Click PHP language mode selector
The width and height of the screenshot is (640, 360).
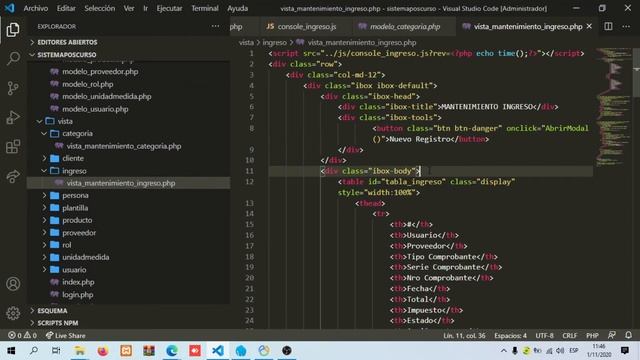[x=592, y=336]
